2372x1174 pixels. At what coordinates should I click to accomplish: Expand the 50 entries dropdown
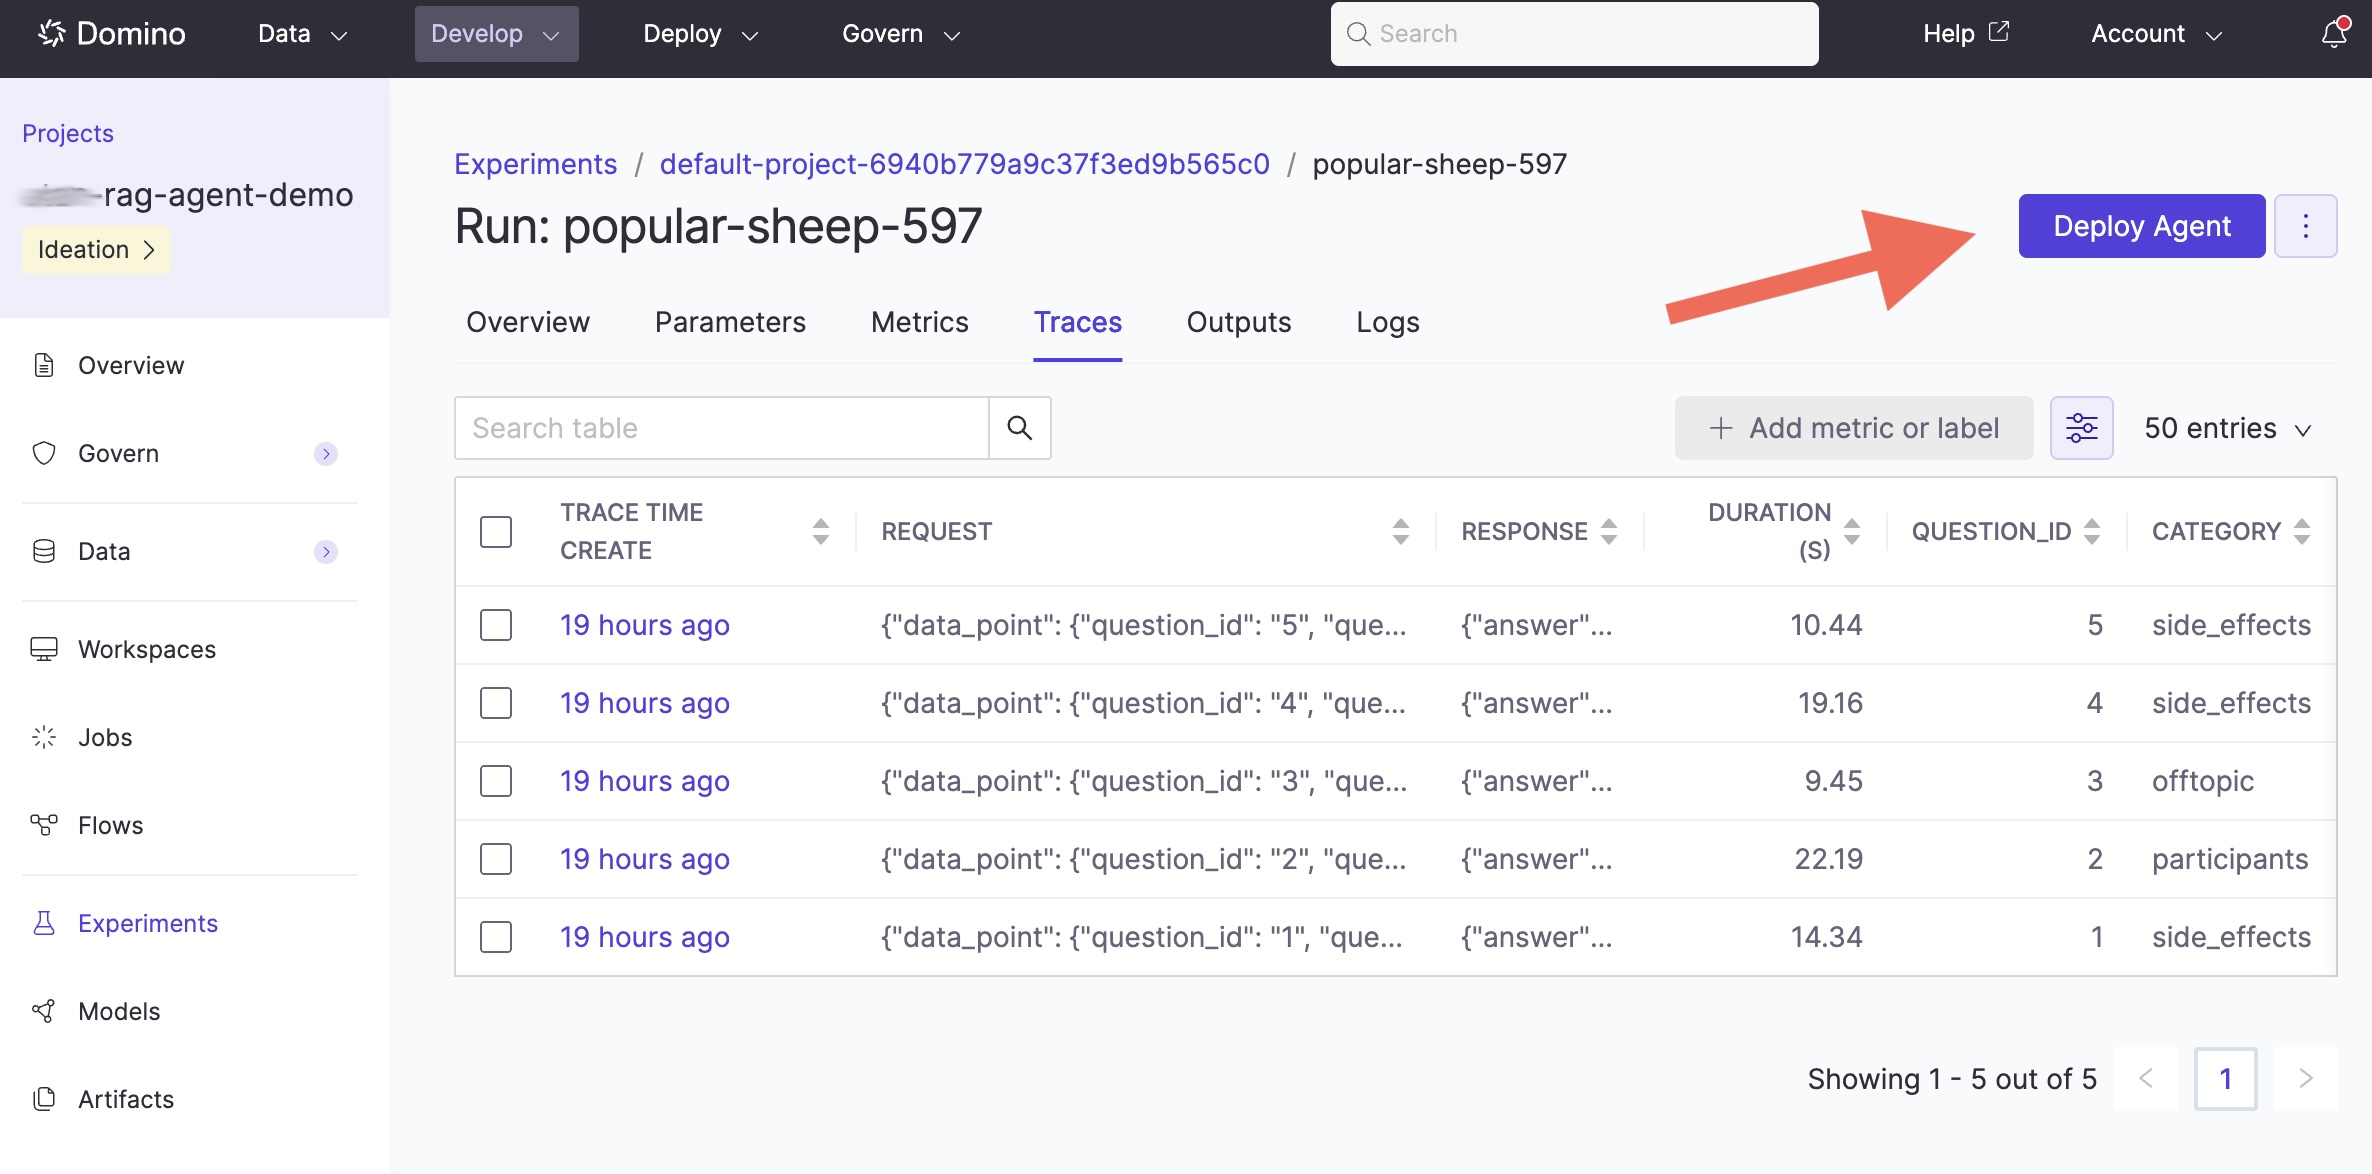click(2227, 428)
